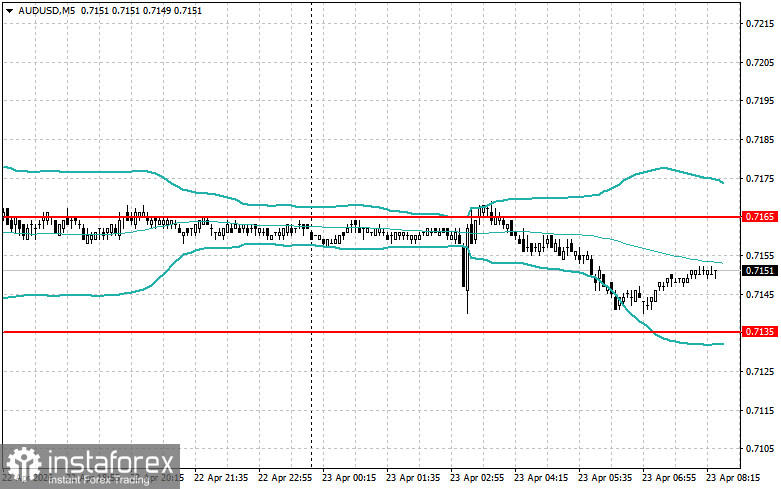This screenshot has width=781, height=489.
Task: Click the red 0.7165 price level label
Action: [x=760, y=217]
